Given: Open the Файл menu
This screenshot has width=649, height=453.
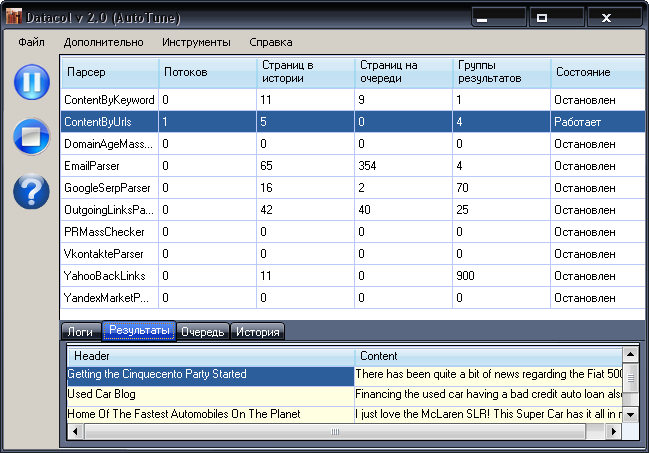Looking at the screenshot, I should point(31,42).
